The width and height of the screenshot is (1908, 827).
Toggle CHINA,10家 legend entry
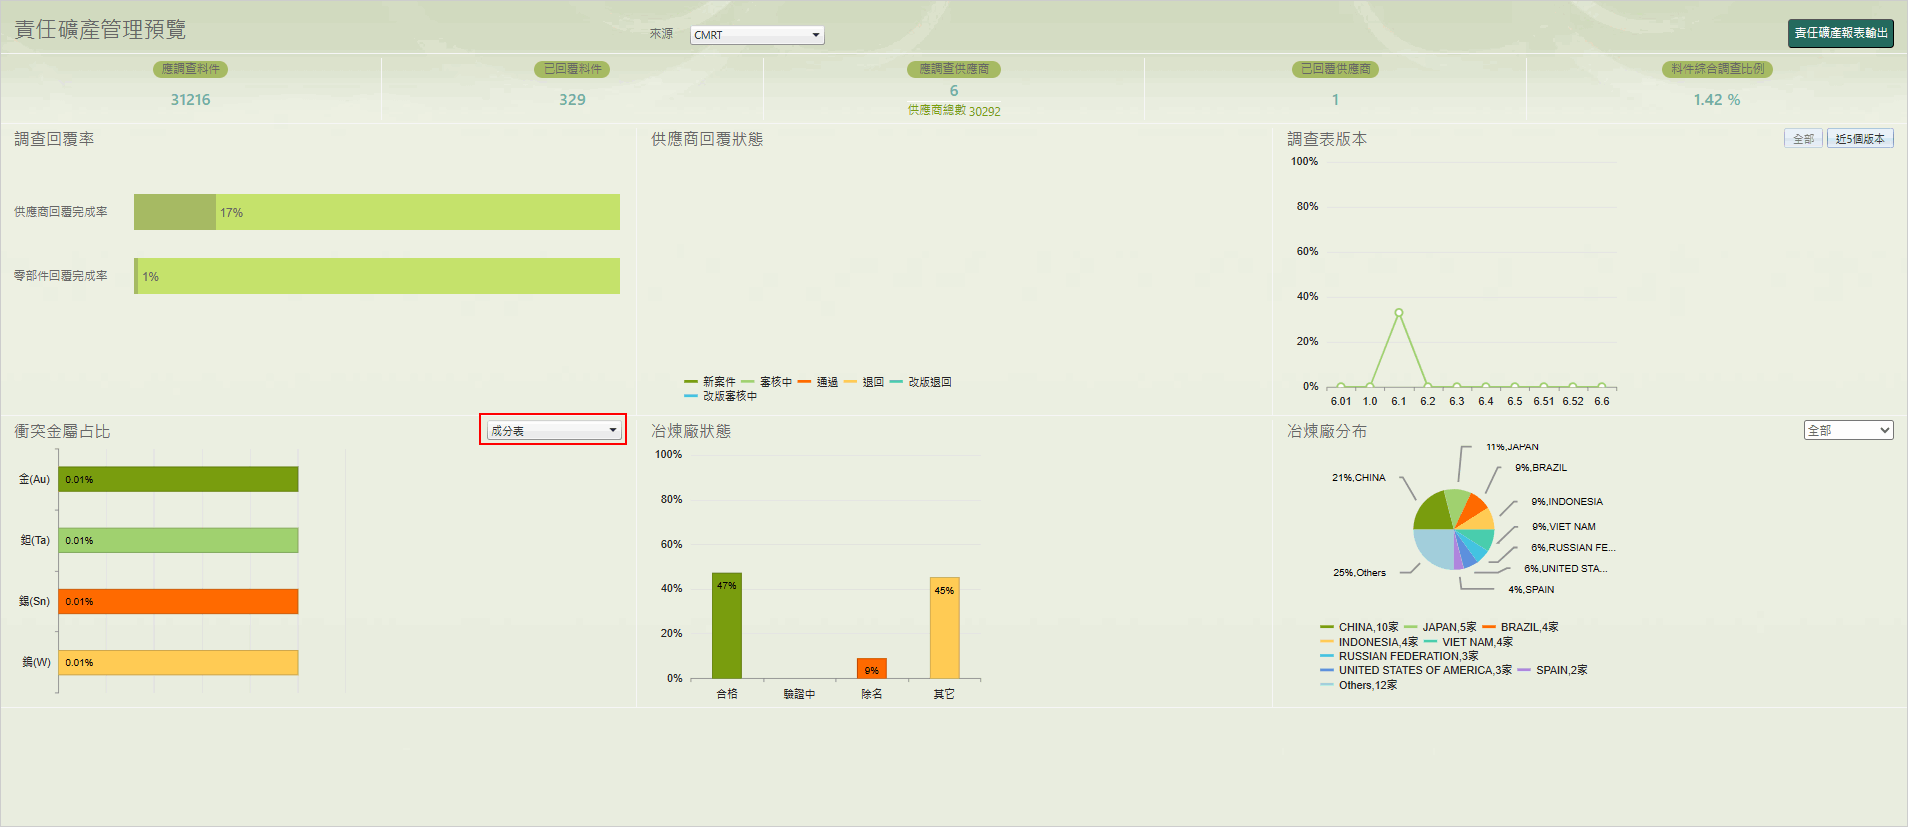pos(1359,627)
